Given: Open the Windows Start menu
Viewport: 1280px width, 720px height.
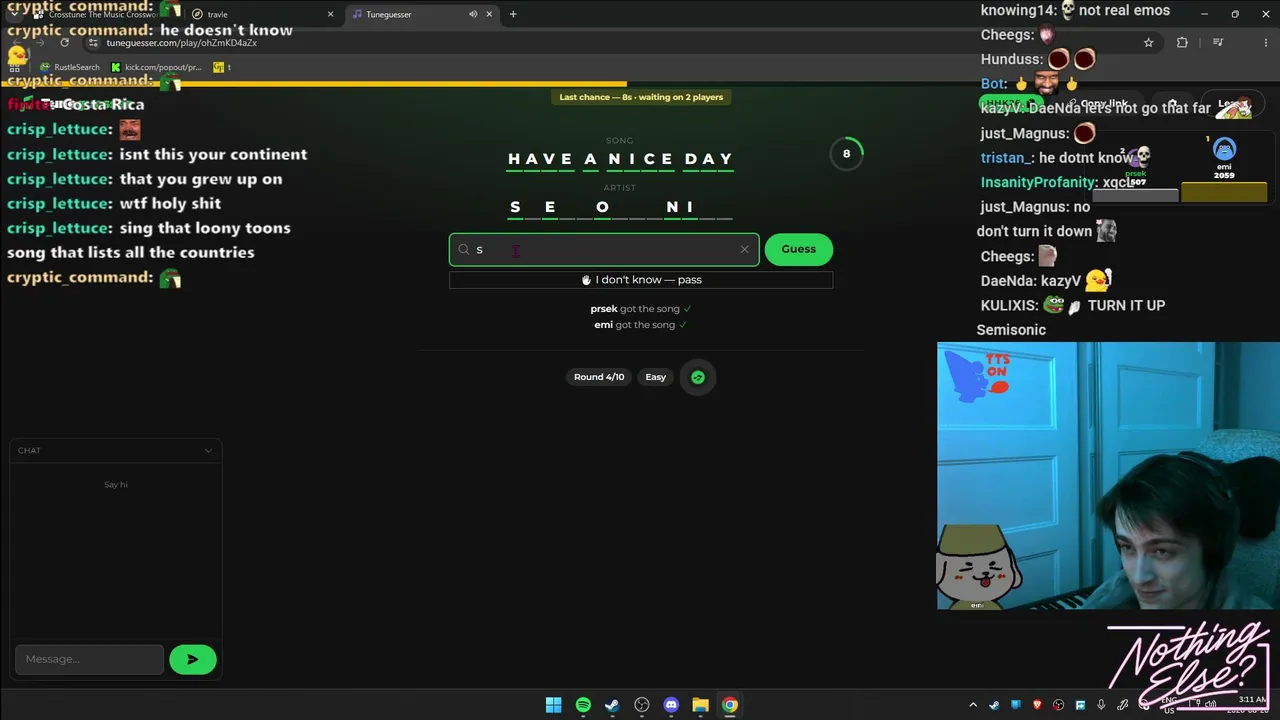Looking at the screenshot, I should click(x=553, y=705).
